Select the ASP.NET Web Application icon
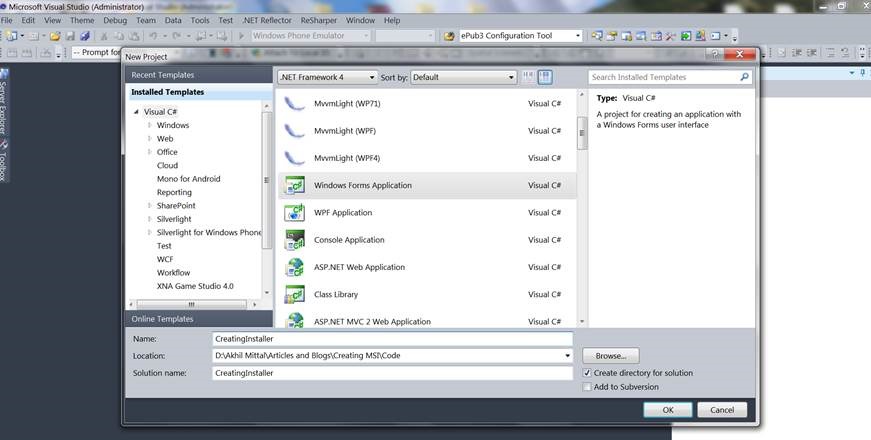 (x=295, y=267)
